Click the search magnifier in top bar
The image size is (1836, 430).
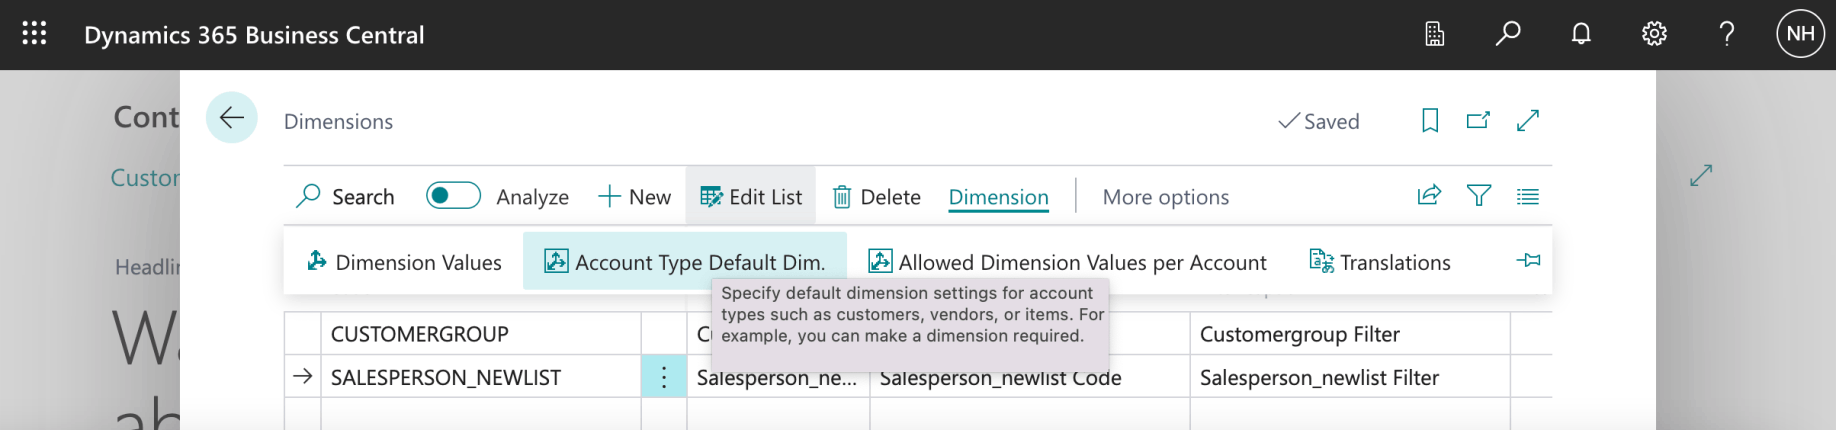point(1507,34)
